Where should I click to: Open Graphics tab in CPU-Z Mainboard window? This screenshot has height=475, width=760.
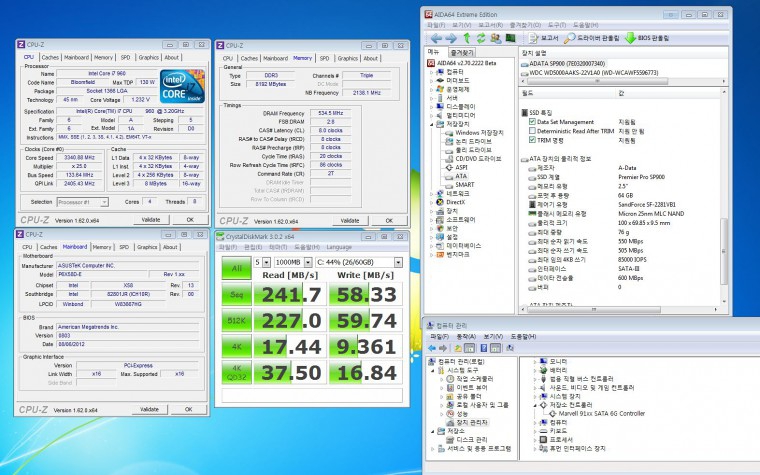(147, 247)
